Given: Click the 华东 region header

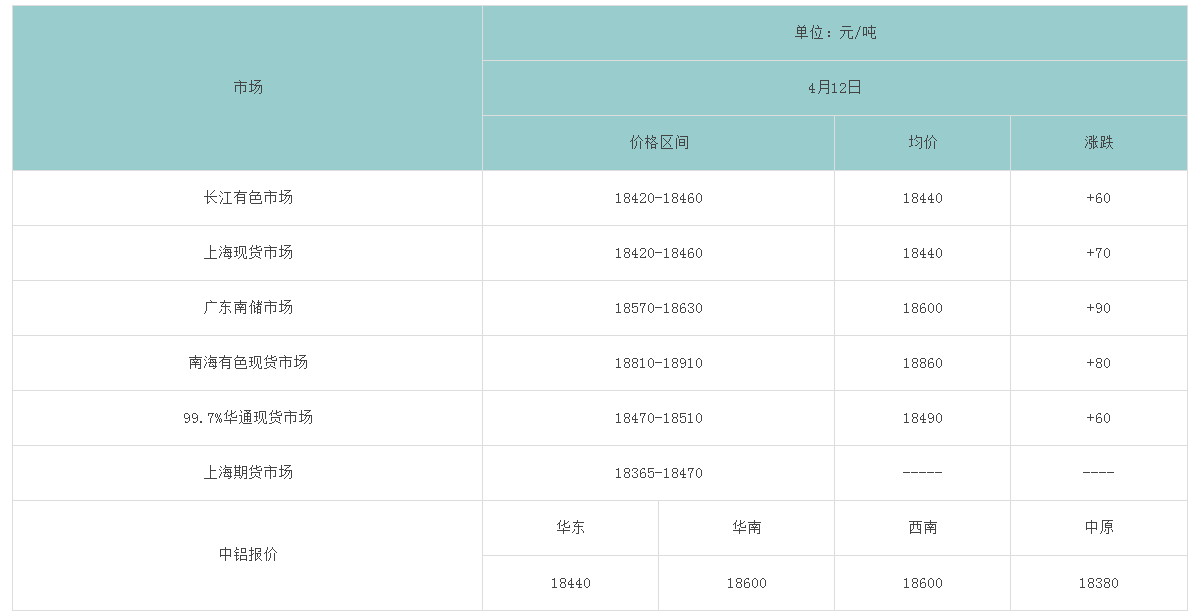Looking at the screenshot, I should 571,528.
